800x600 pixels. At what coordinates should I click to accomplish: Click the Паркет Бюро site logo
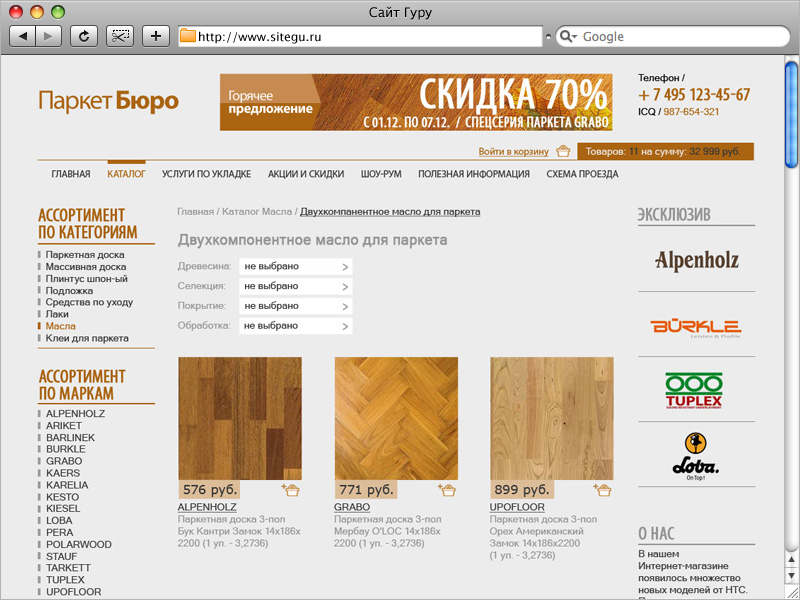point(109,101)
